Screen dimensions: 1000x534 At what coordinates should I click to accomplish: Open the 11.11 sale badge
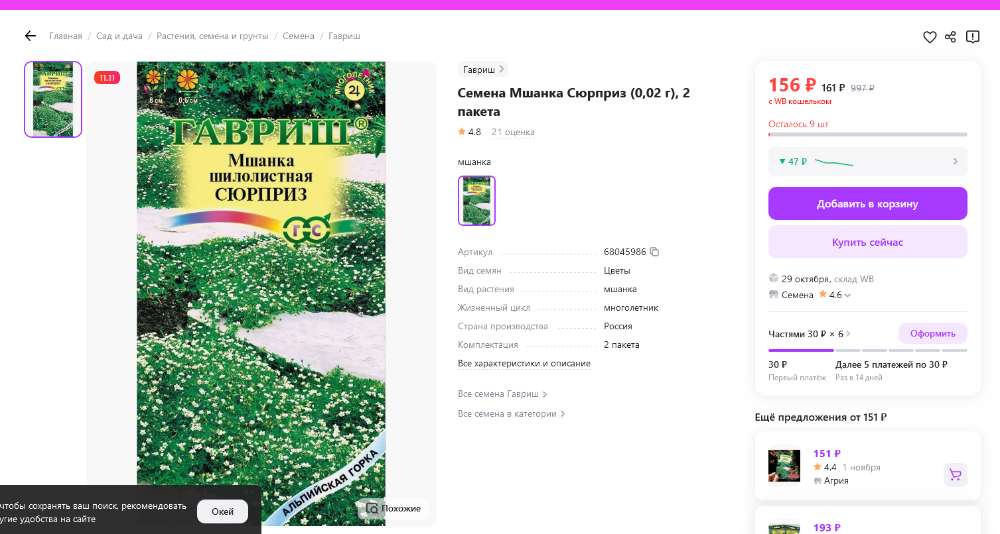tap(107, 78)
